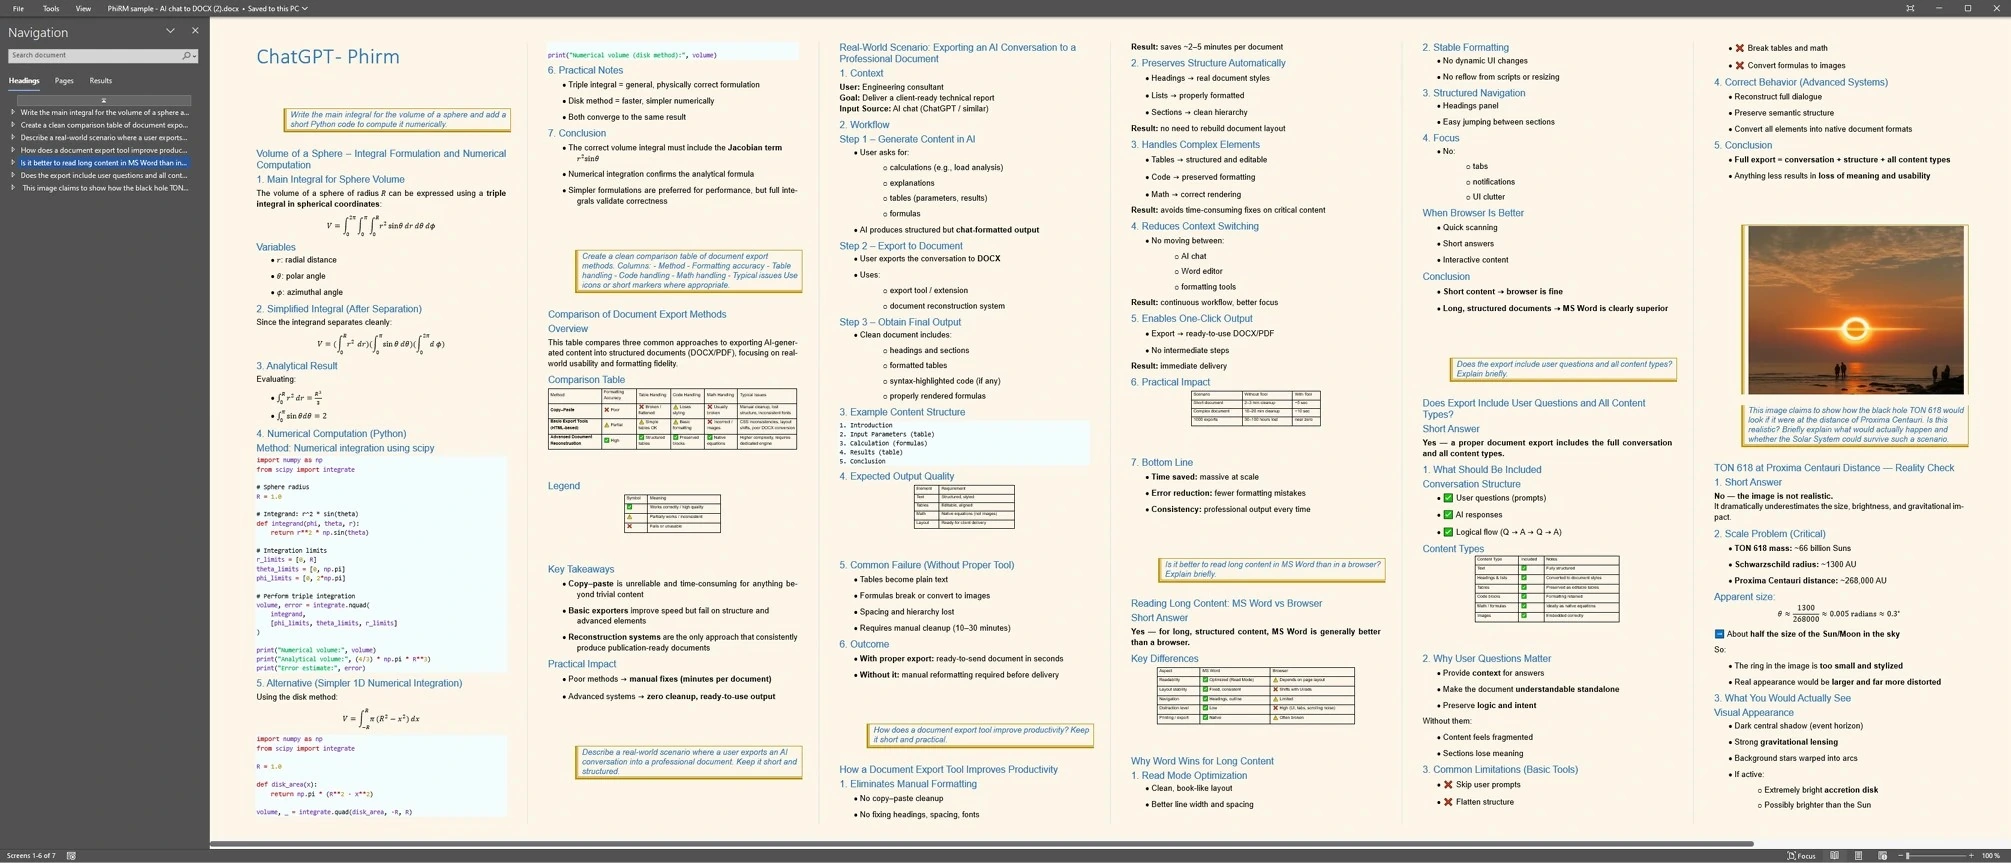Image resolution: width=2011 pixels, height=863 pixels.
Task: Switch to Print Layout view icon
Action: [x=1858, y=856]
